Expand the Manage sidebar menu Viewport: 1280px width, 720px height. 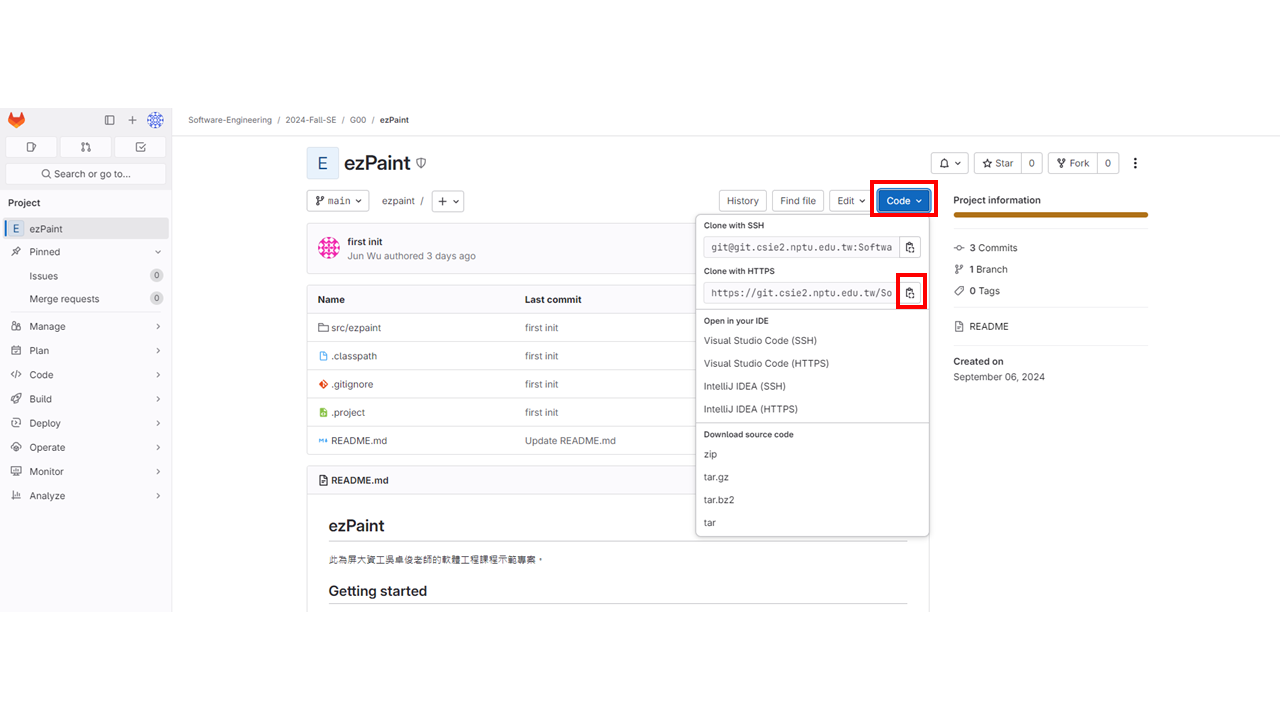(x=85, y=326)
